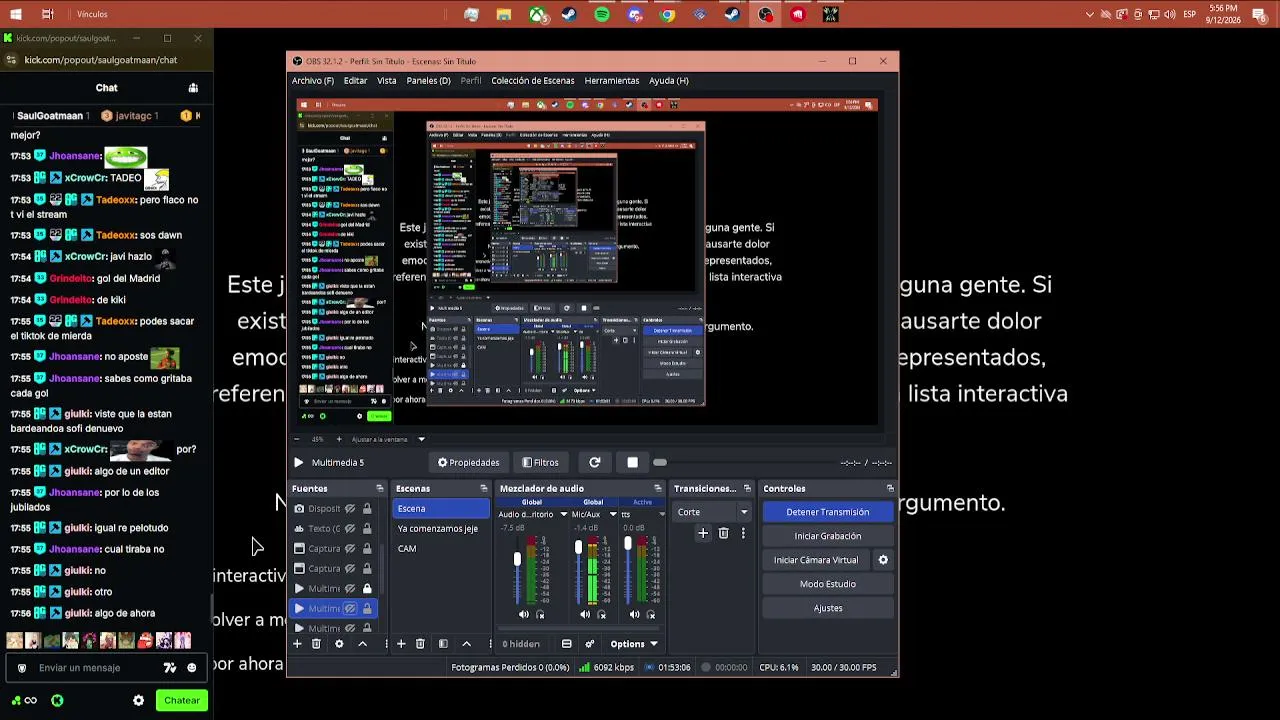Open the Colección de Escenas menu
This screenshot has height=720, width=1280.
point(533,81)
